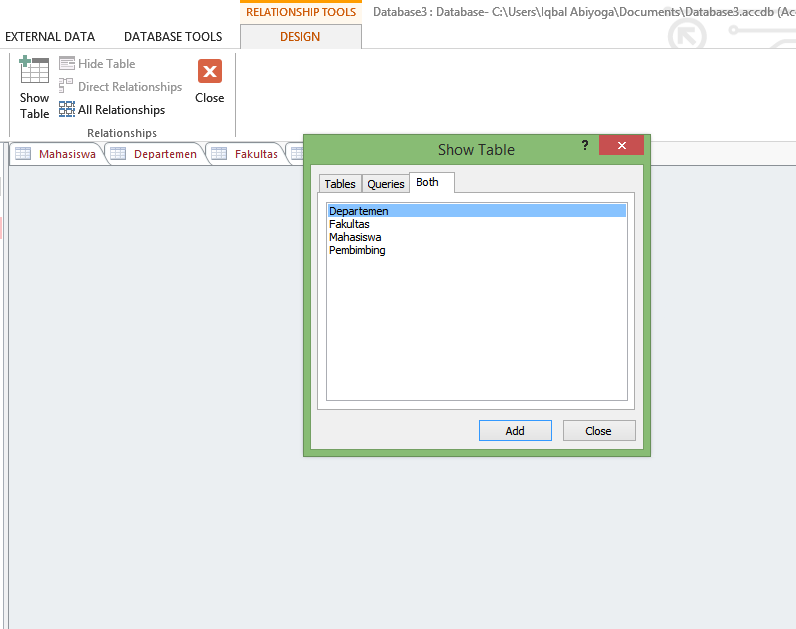Select the Tables tab in Show Table dialog

pos(340,184)
